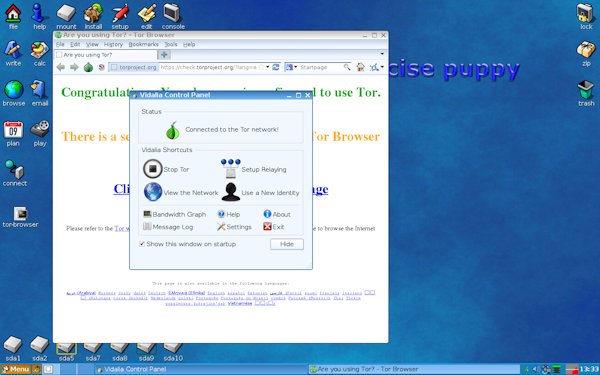Click the green onion Torbutton icon
Image resolution: width=600 pixels, height=375 pixels.
pyautogui.click(x=88, y=67)
